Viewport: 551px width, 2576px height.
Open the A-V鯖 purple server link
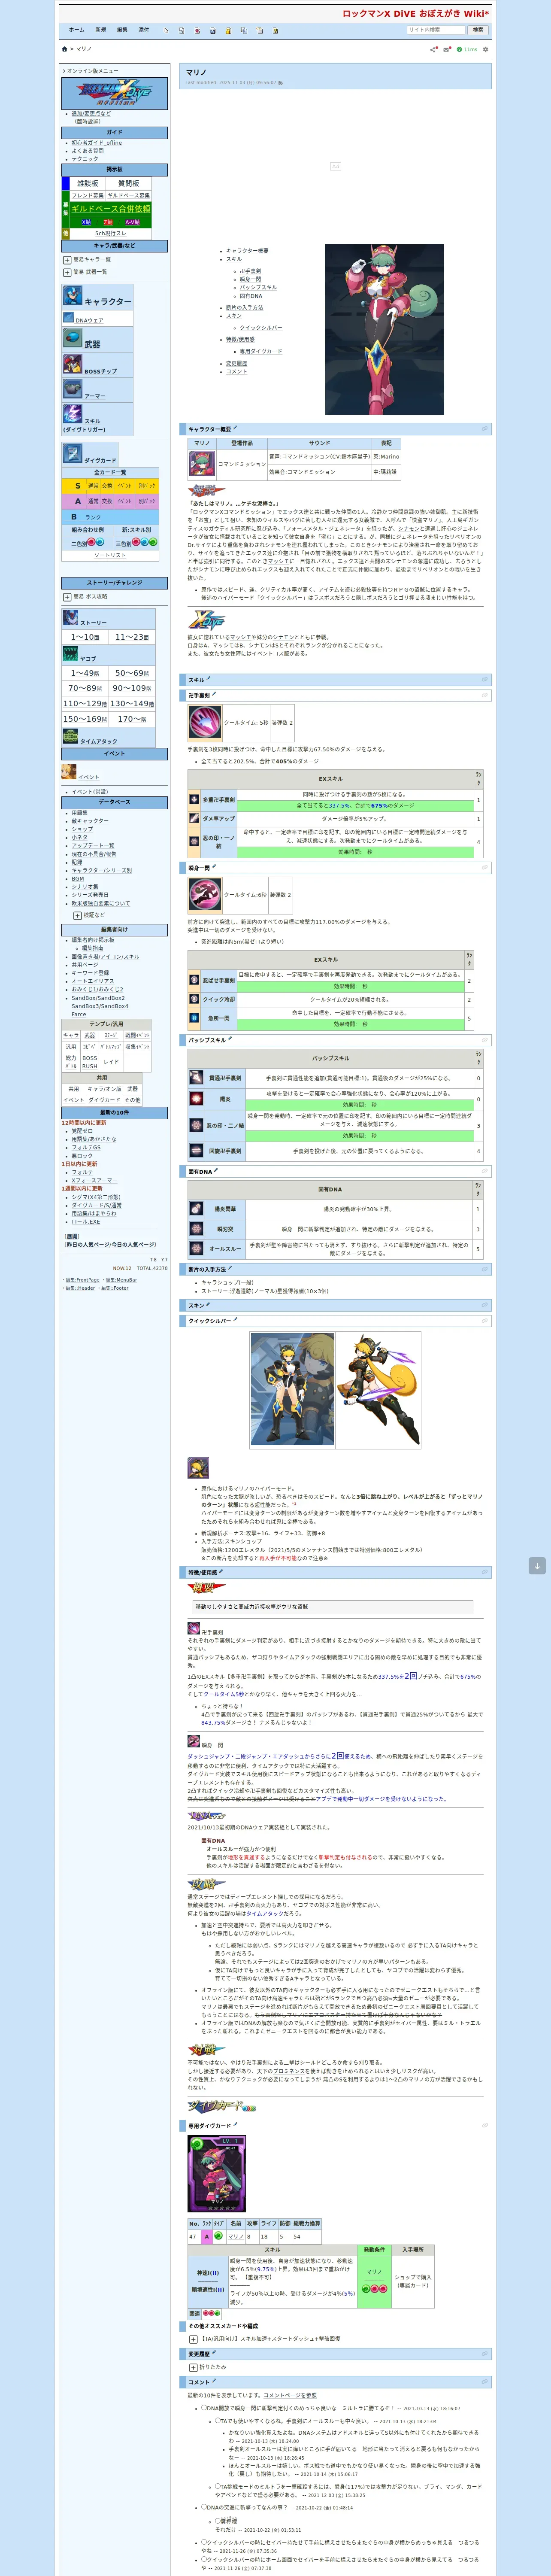pos(132,222)
